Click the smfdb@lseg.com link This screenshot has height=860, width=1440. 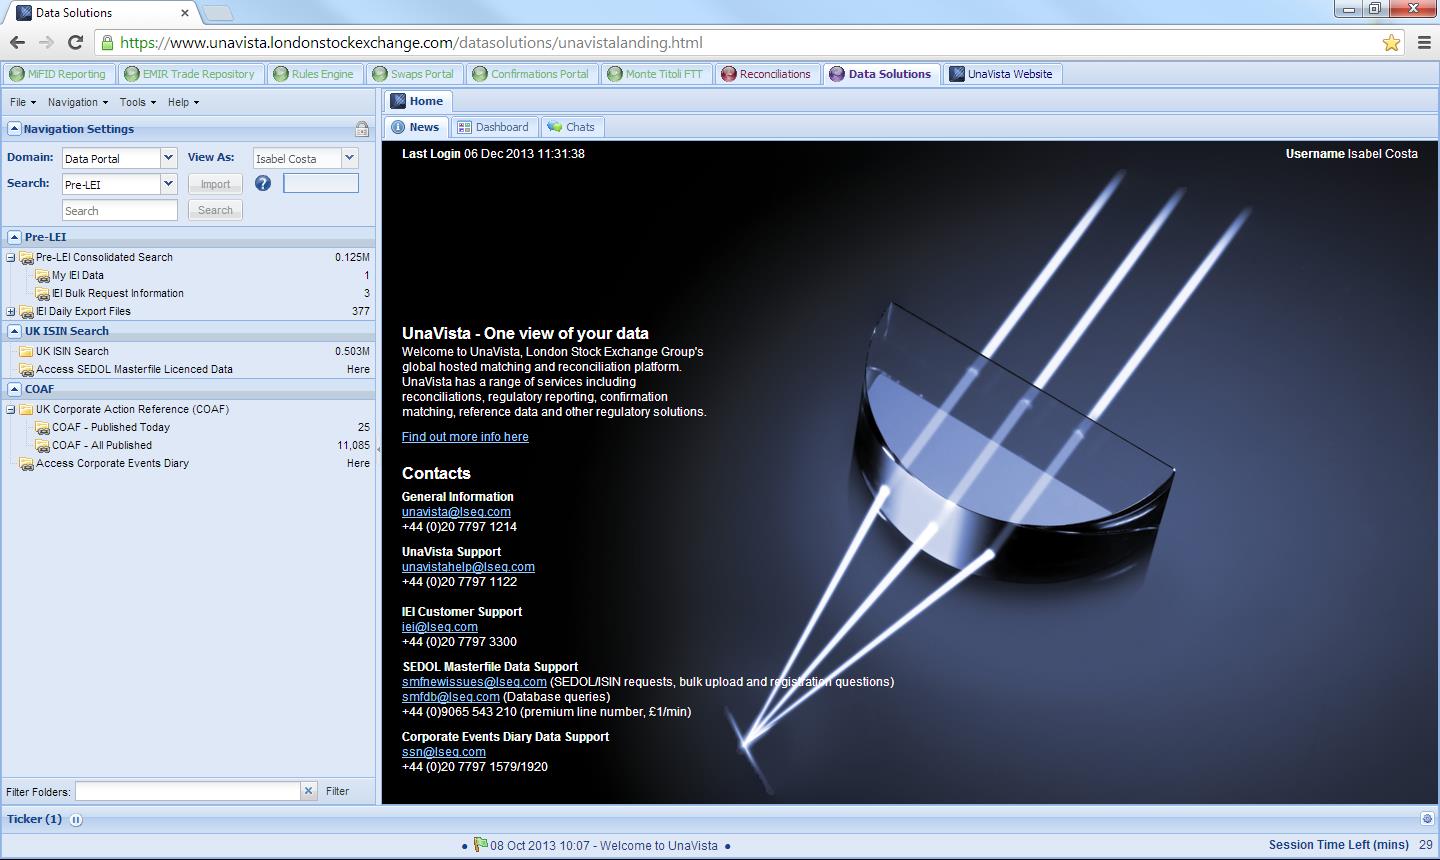pos(451,697)
